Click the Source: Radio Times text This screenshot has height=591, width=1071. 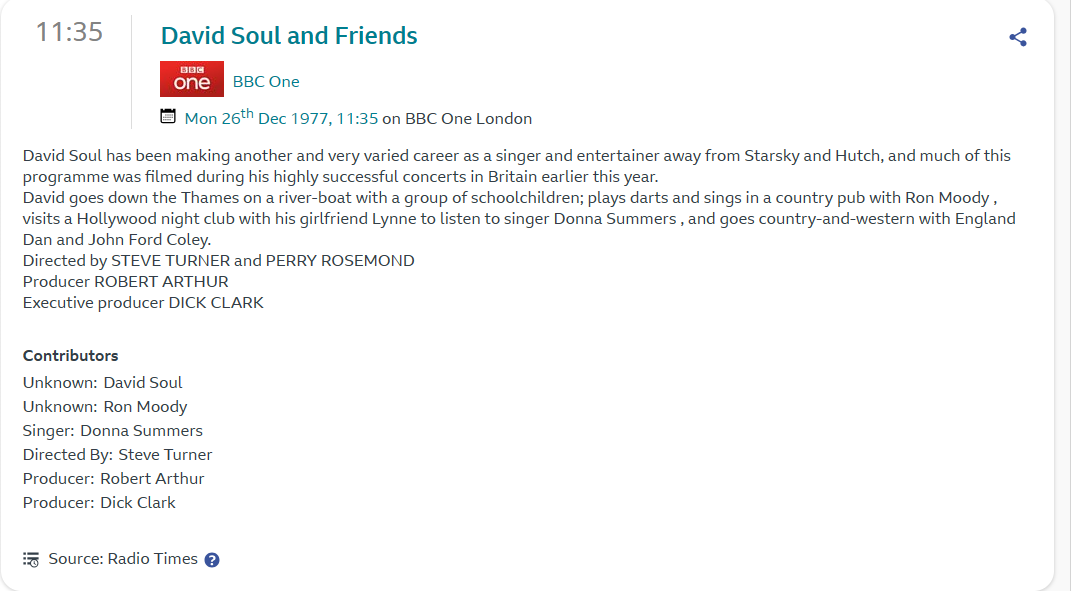(122, 559)
